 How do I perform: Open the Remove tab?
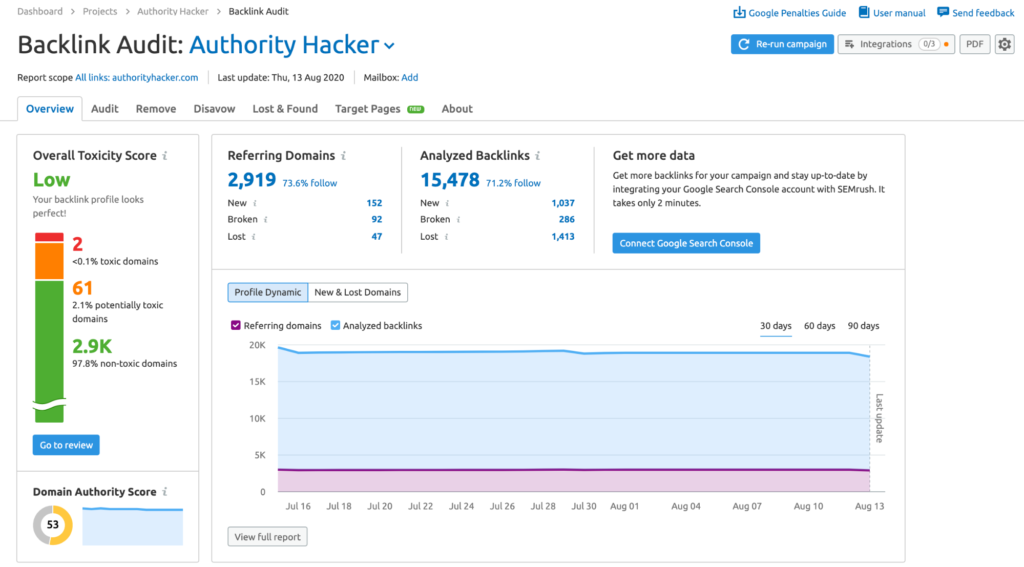coord(156,108)
